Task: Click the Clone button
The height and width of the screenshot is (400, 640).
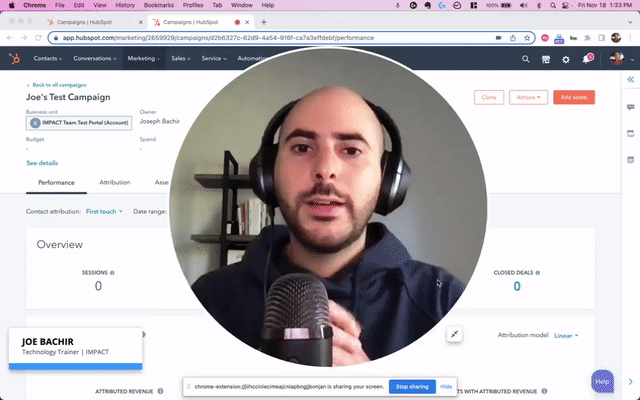Action: pyautogui.click(x=489, y=97)
